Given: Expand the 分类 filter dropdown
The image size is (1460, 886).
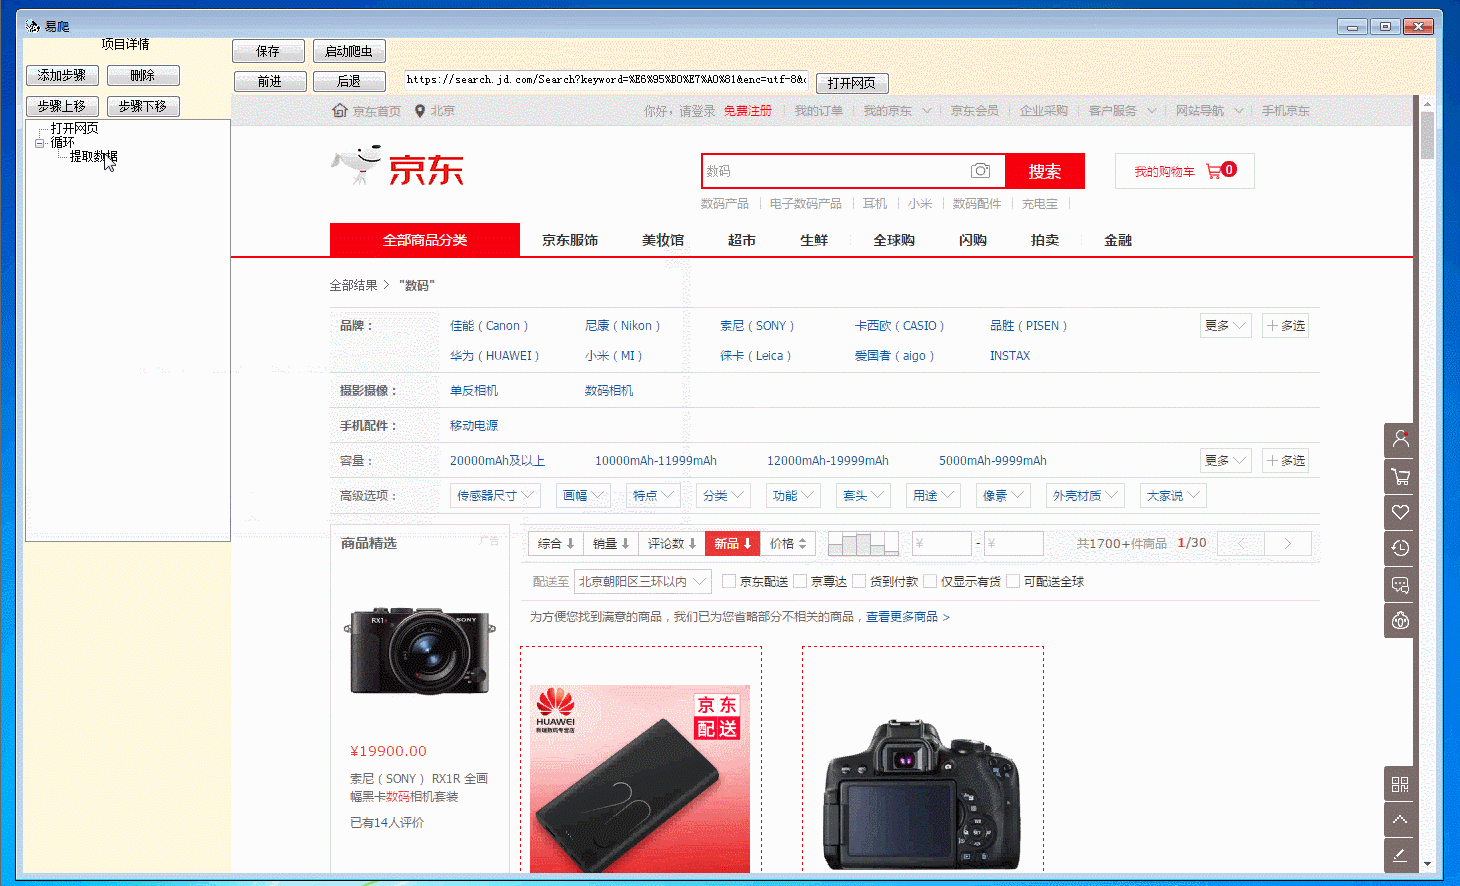Looking at the screenshot, I should [723, 495].
